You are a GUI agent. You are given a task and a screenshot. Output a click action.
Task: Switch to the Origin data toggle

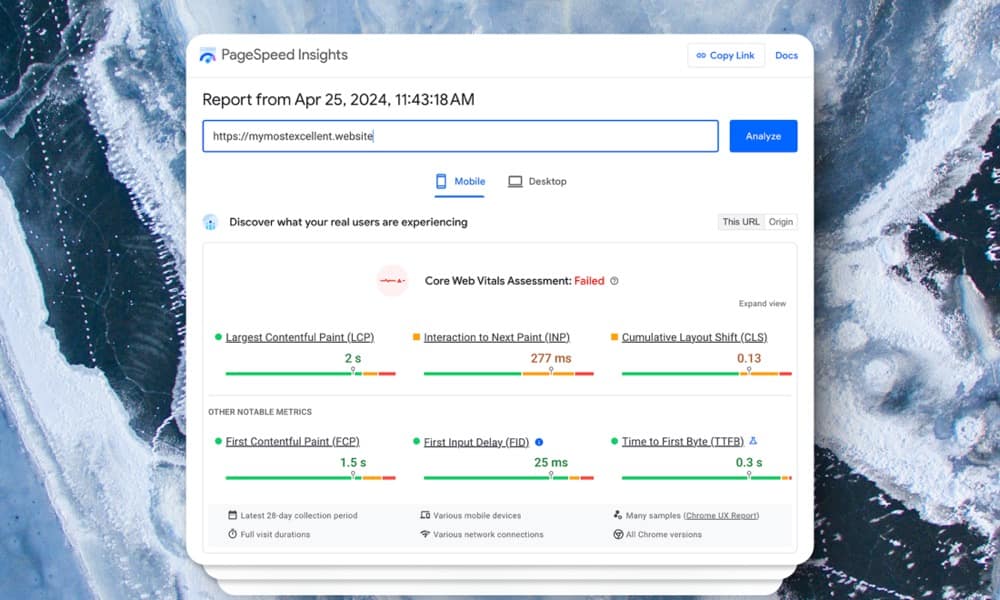[x=781, y=222]
